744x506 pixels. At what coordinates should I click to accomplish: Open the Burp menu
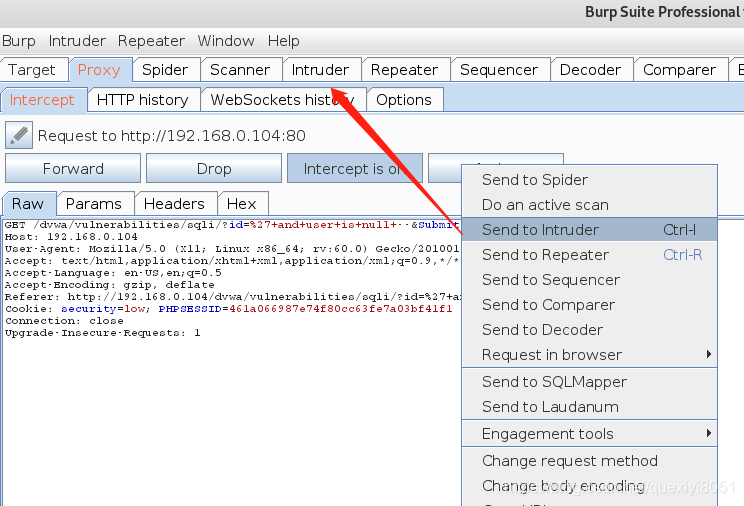19,41
